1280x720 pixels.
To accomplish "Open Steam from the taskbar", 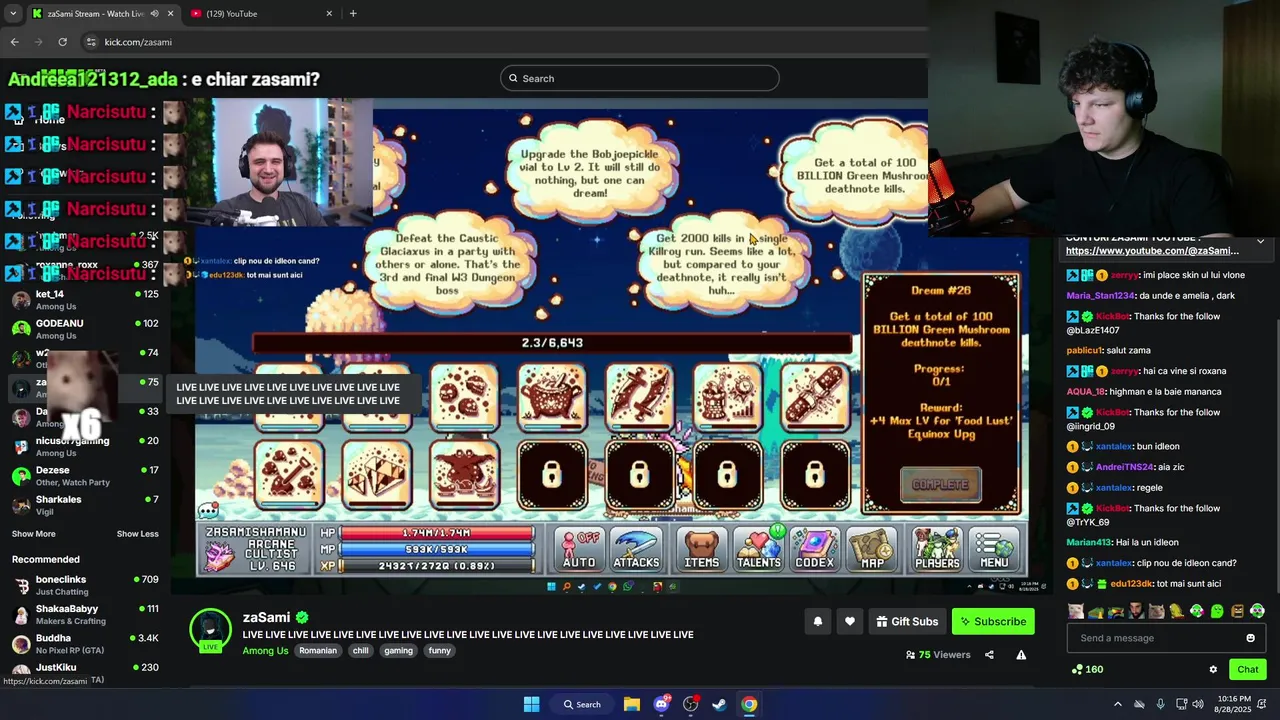I will (719, 704).
